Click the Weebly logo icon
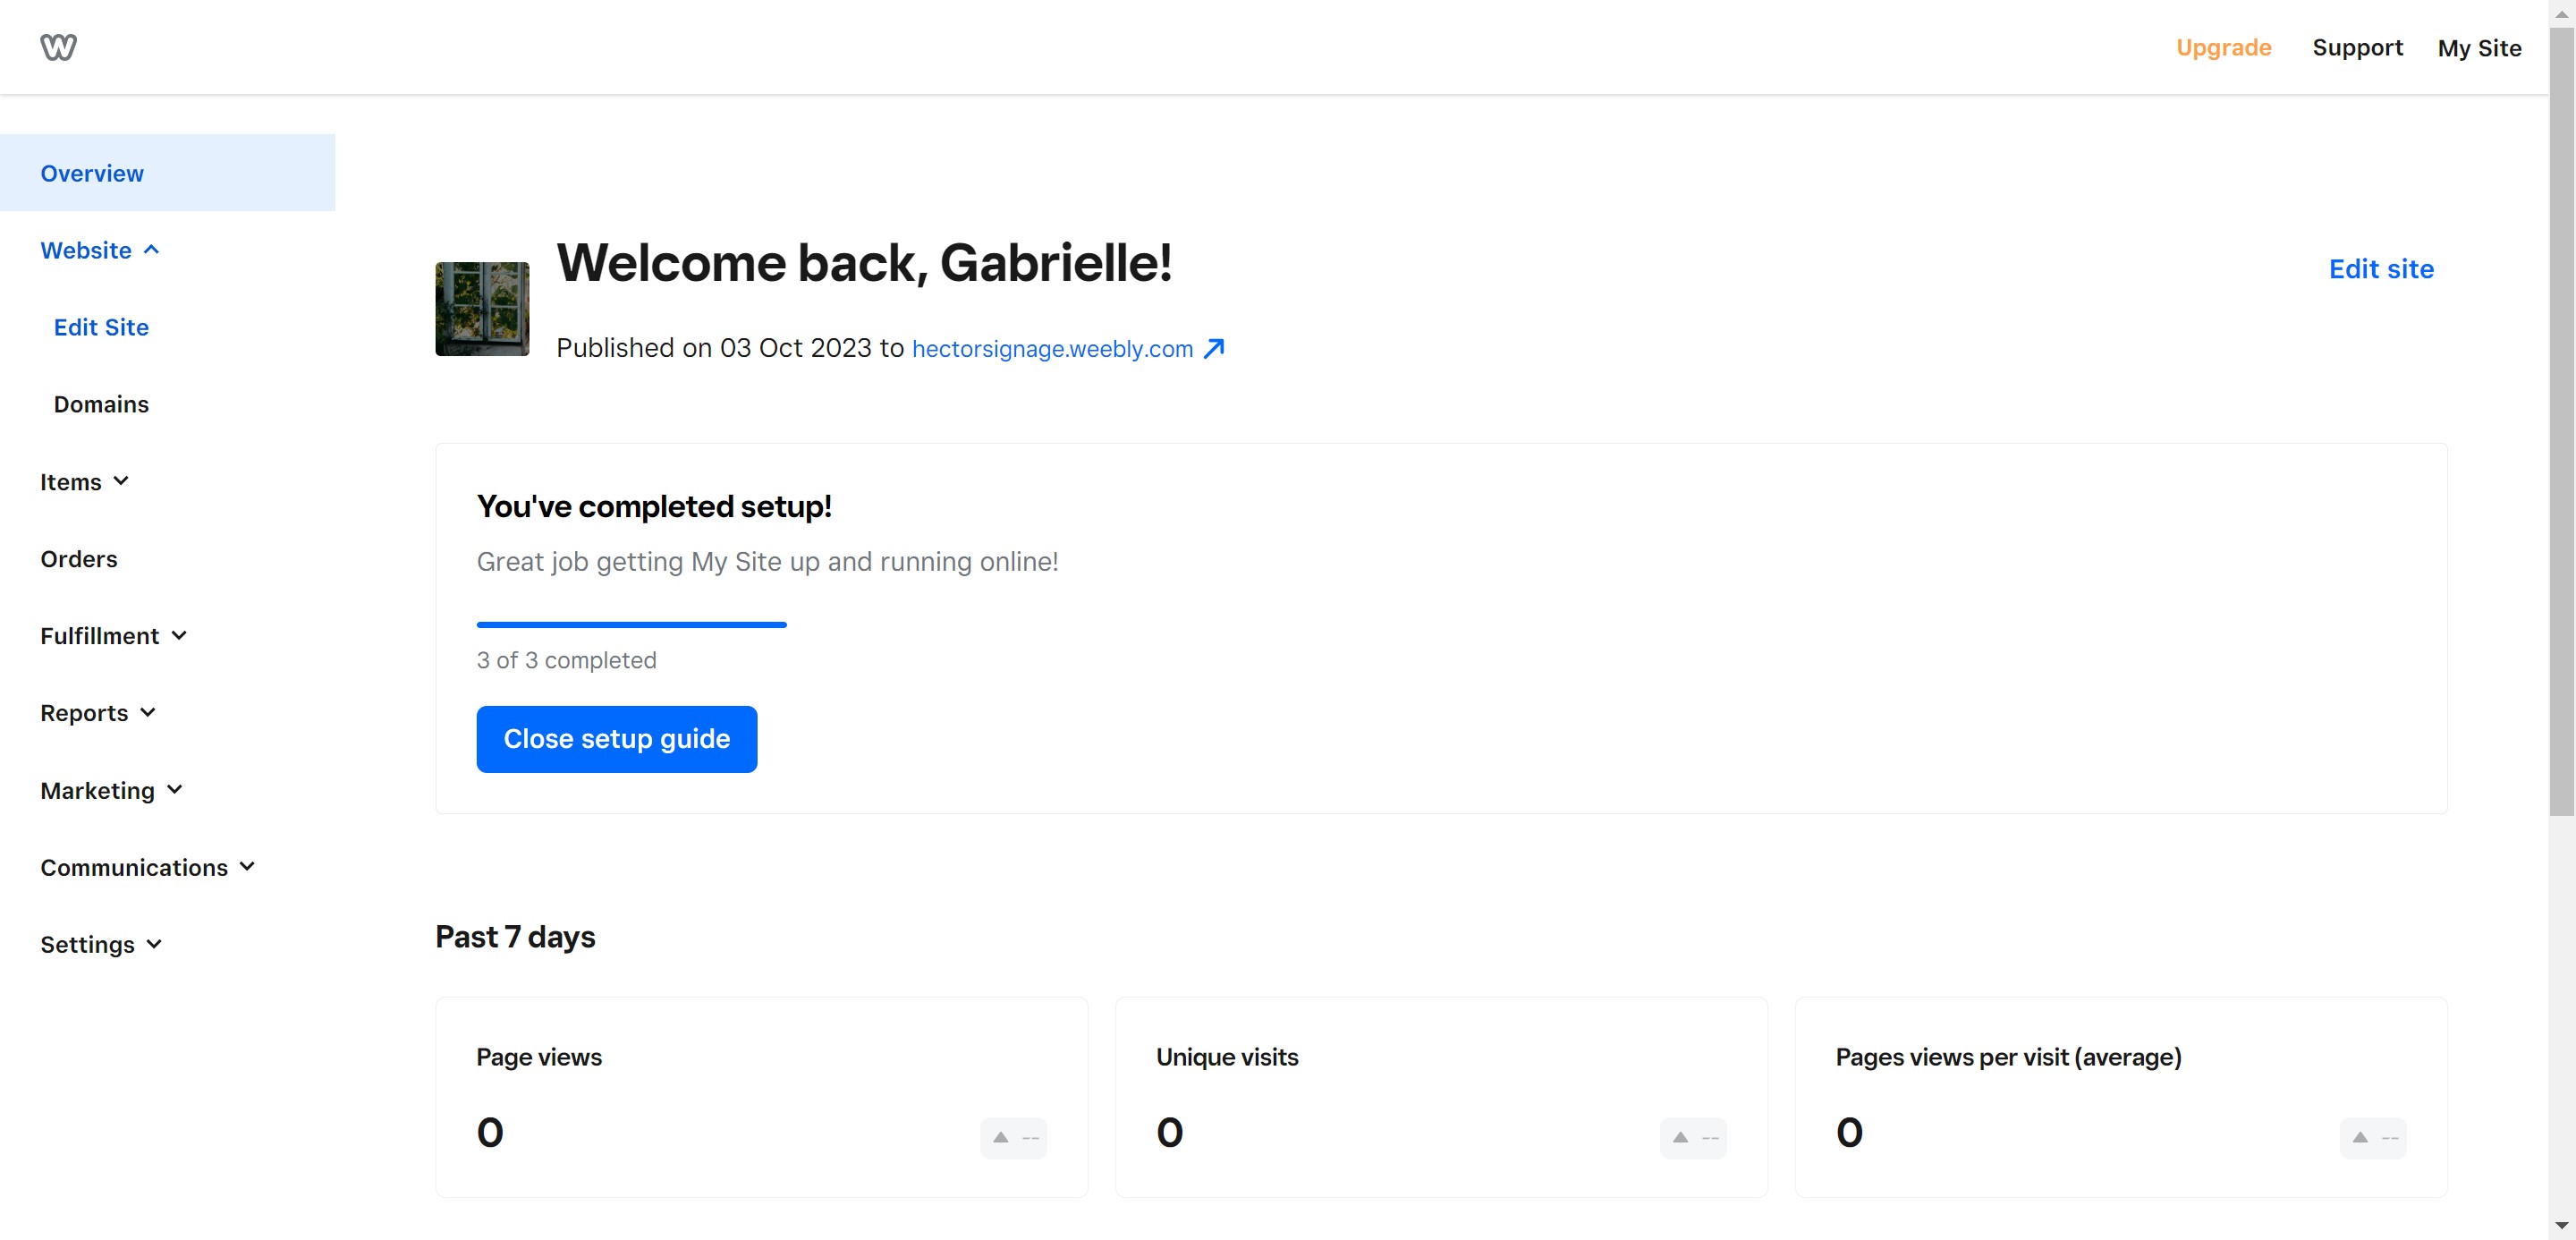 58,47
